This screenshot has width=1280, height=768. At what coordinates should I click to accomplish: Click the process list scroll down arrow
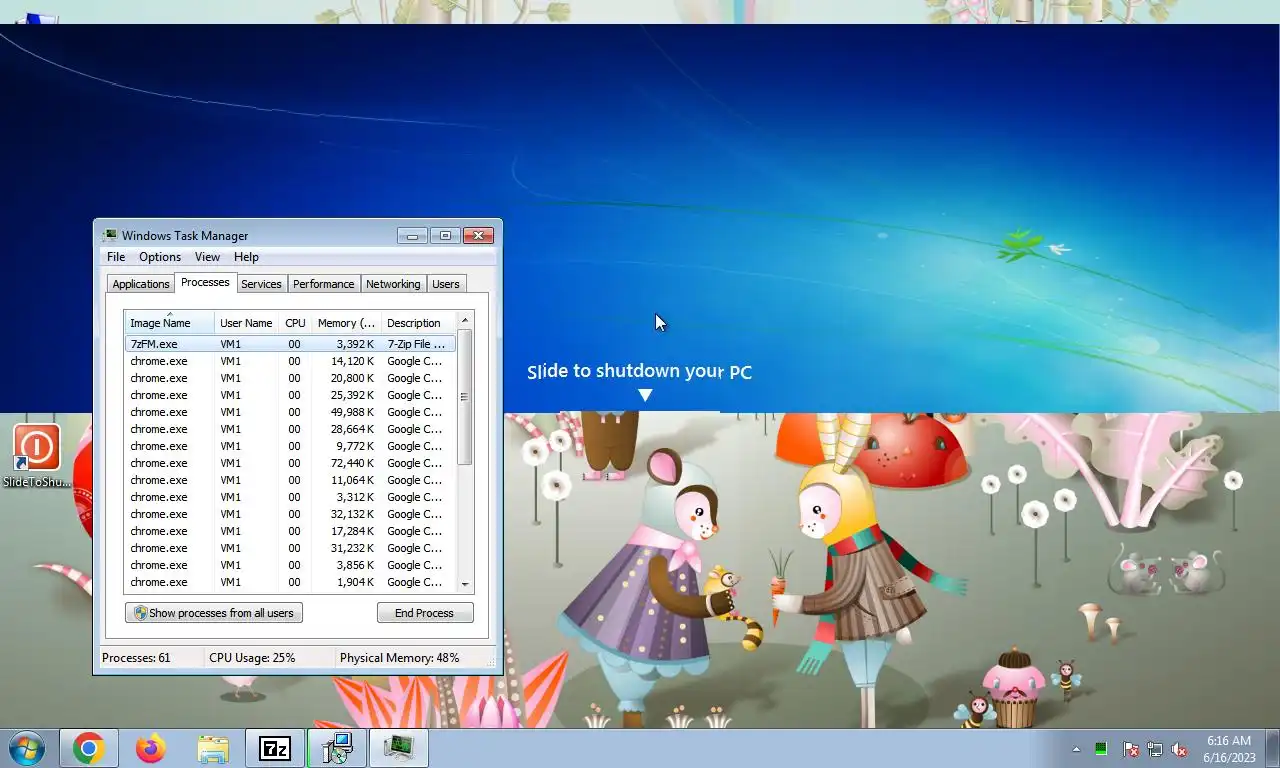pyautogui.click(x=464, y=584)
